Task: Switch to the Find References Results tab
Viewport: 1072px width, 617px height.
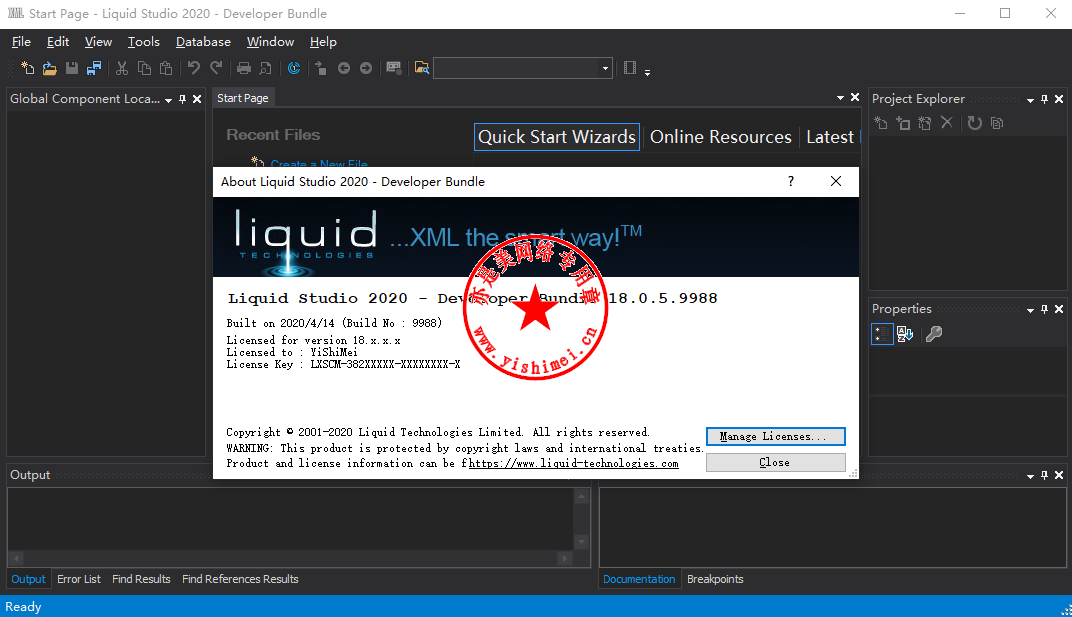Action: (240, 579)
